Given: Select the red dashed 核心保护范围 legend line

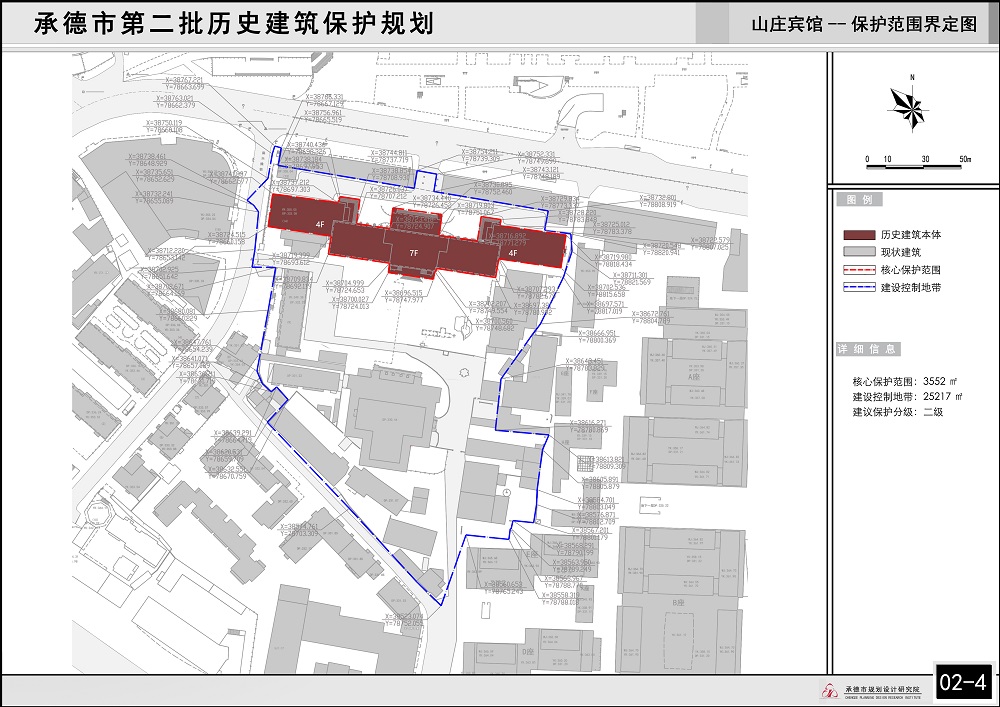Looking at the screenshot, I should coord(857,270).
